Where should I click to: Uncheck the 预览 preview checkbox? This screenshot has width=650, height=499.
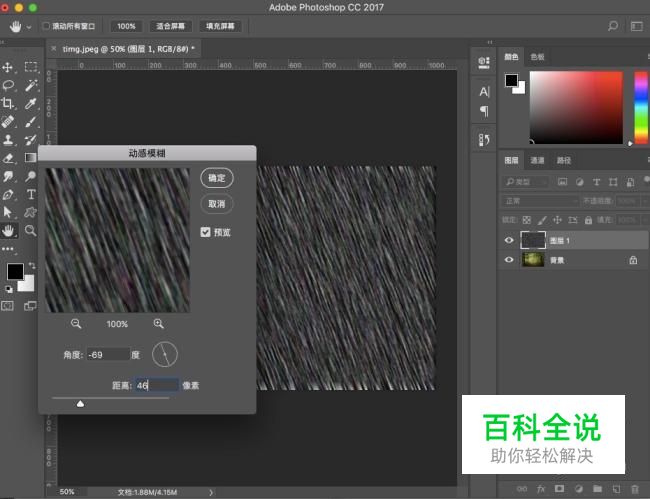206,232
